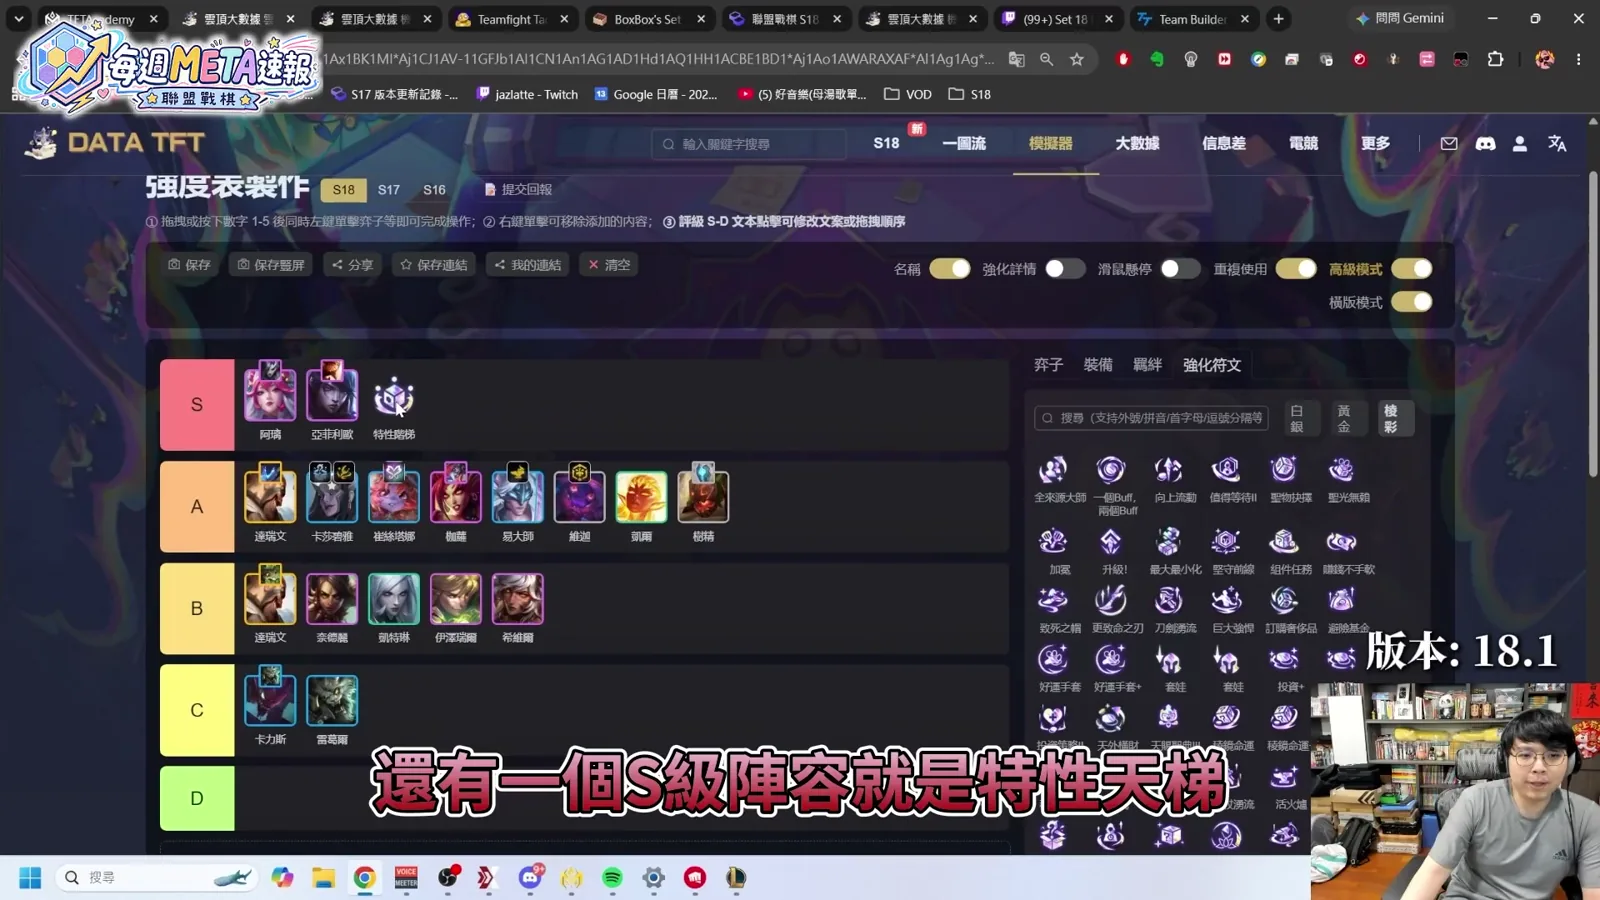Screen dimensions: 1600x900
Task: Open the user account icon in header
Action: [x=1520, y=144]
